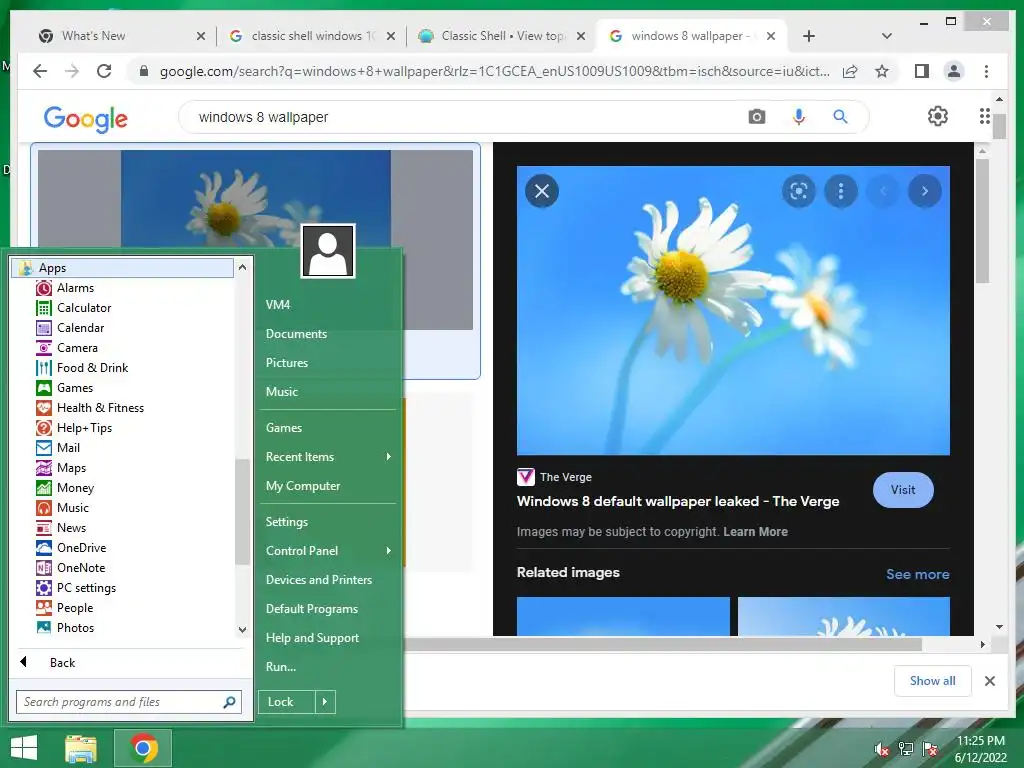Image resolution: width=1024 pixels, height=768 pixels.
Task: Open the Google apps grid
Action: coord(984,116)
